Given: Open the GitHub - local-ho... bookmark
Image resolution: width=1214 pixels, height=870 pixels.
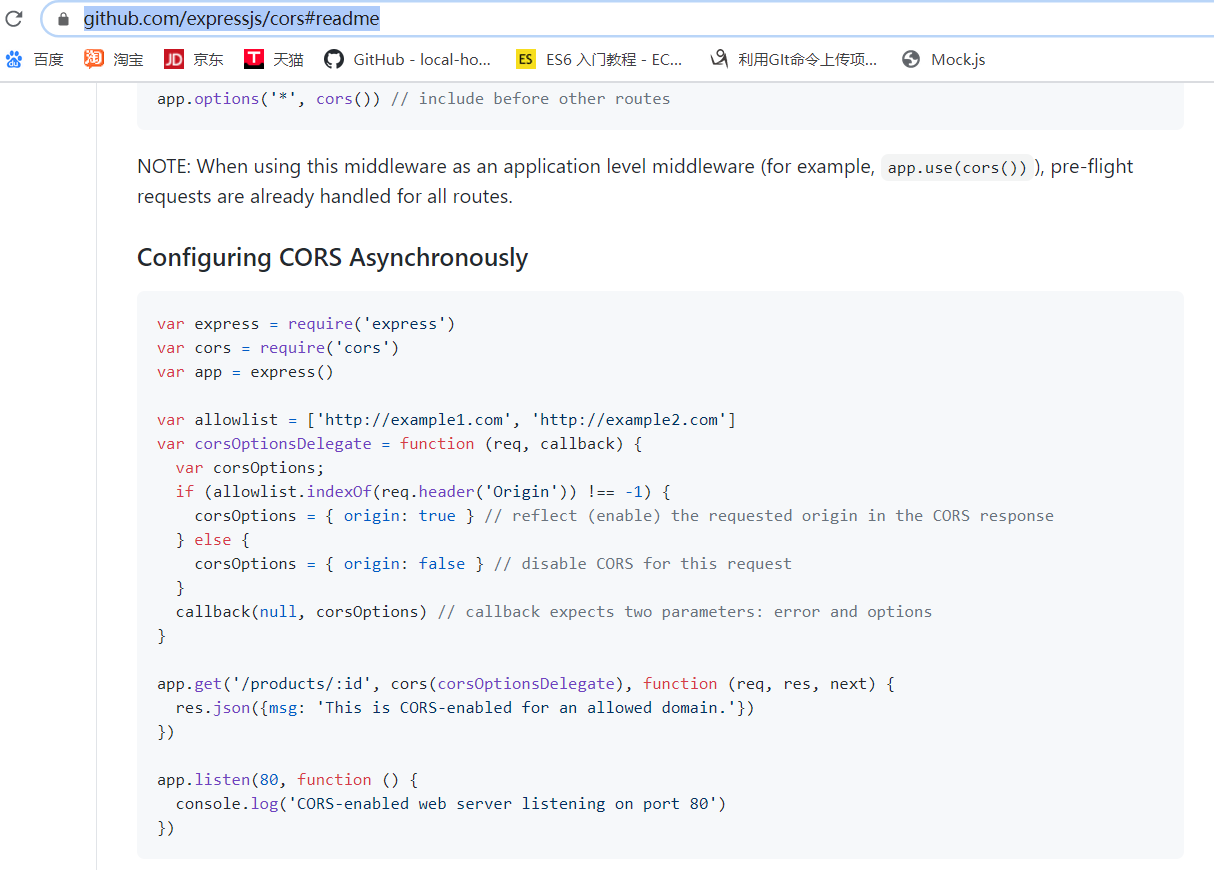Looking at the screenshot, I should click(408, 60).
